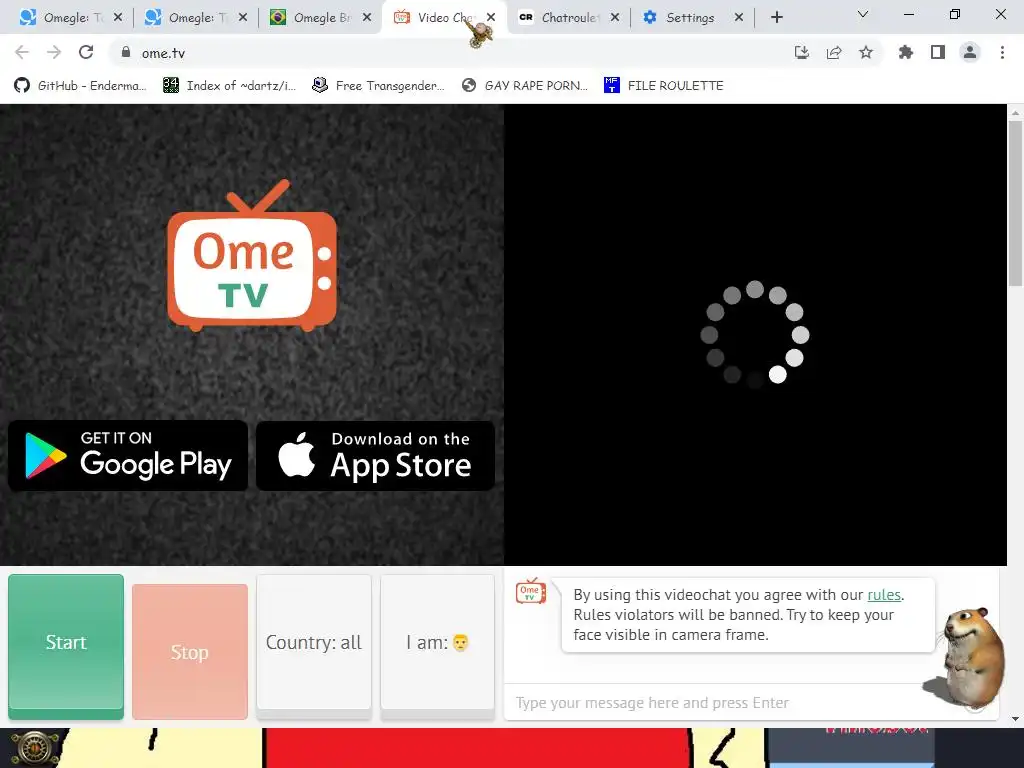
Task: Click the share page icon
Action: click(834, 52)
